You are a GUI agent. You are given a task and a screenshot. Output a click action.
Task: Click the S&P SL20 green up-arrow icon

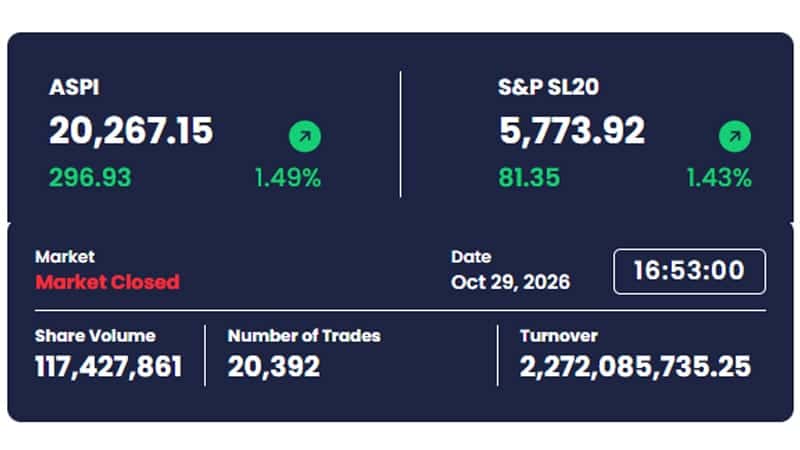click(x=735, y=136)
